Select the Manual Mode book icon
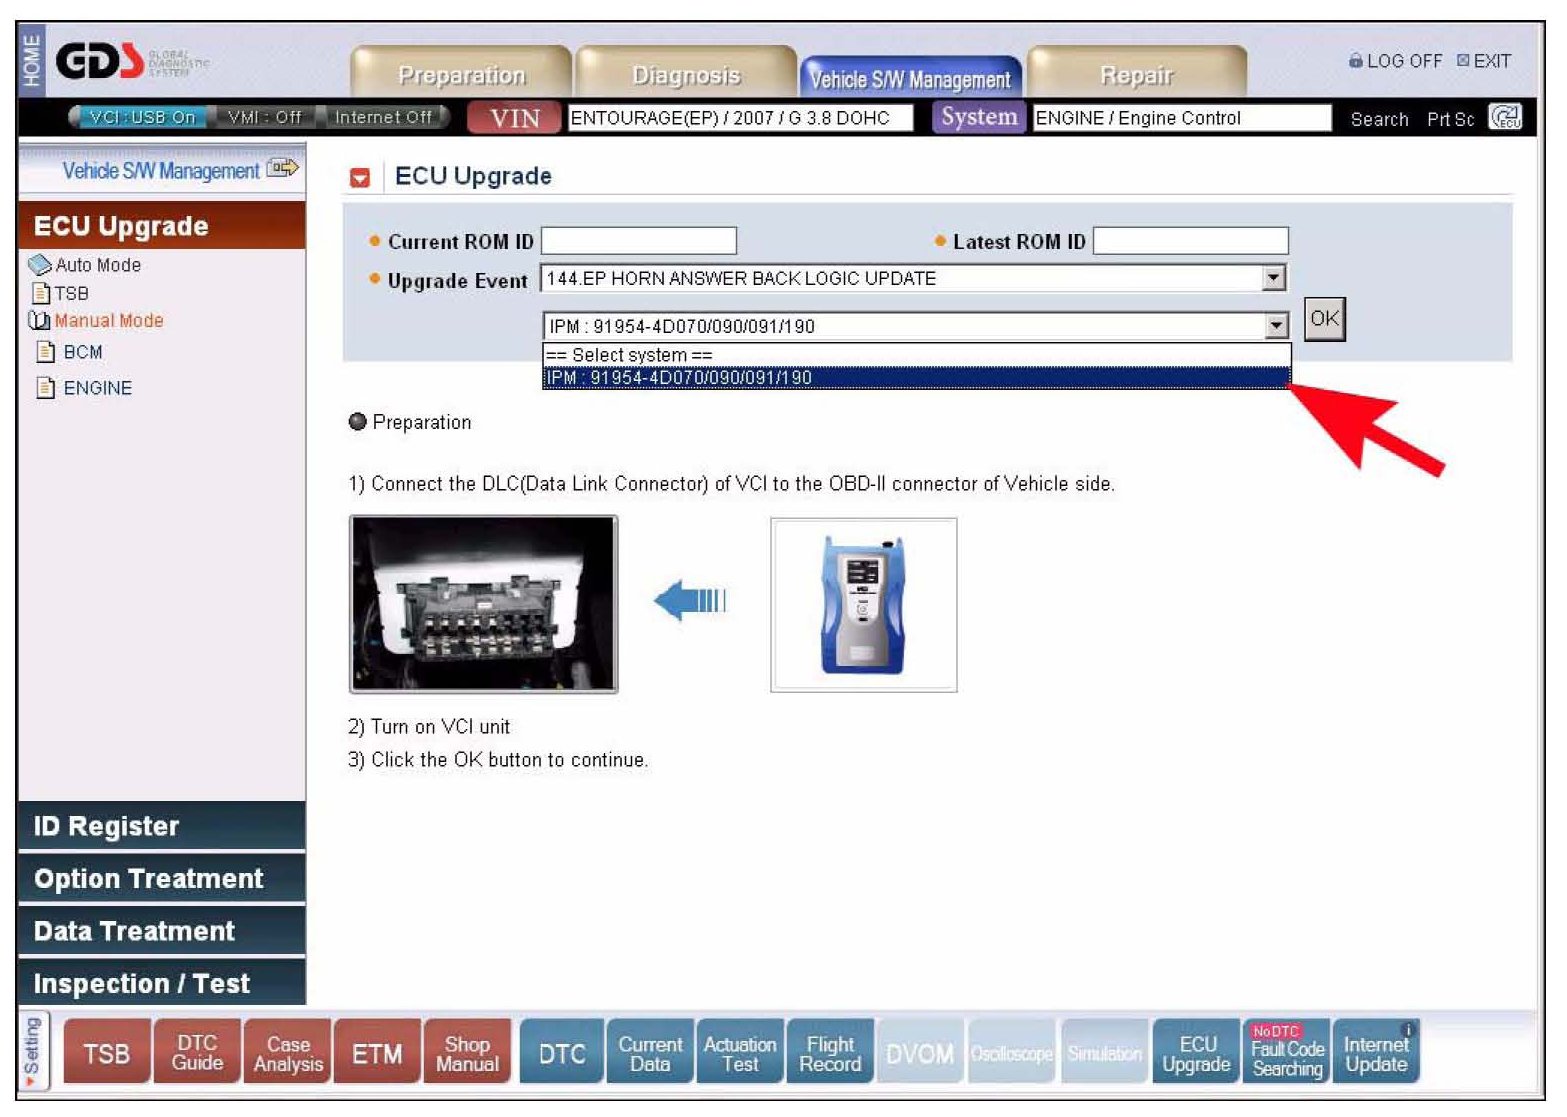This screenshot has height=1117, width=1567. tap(39, 321)
